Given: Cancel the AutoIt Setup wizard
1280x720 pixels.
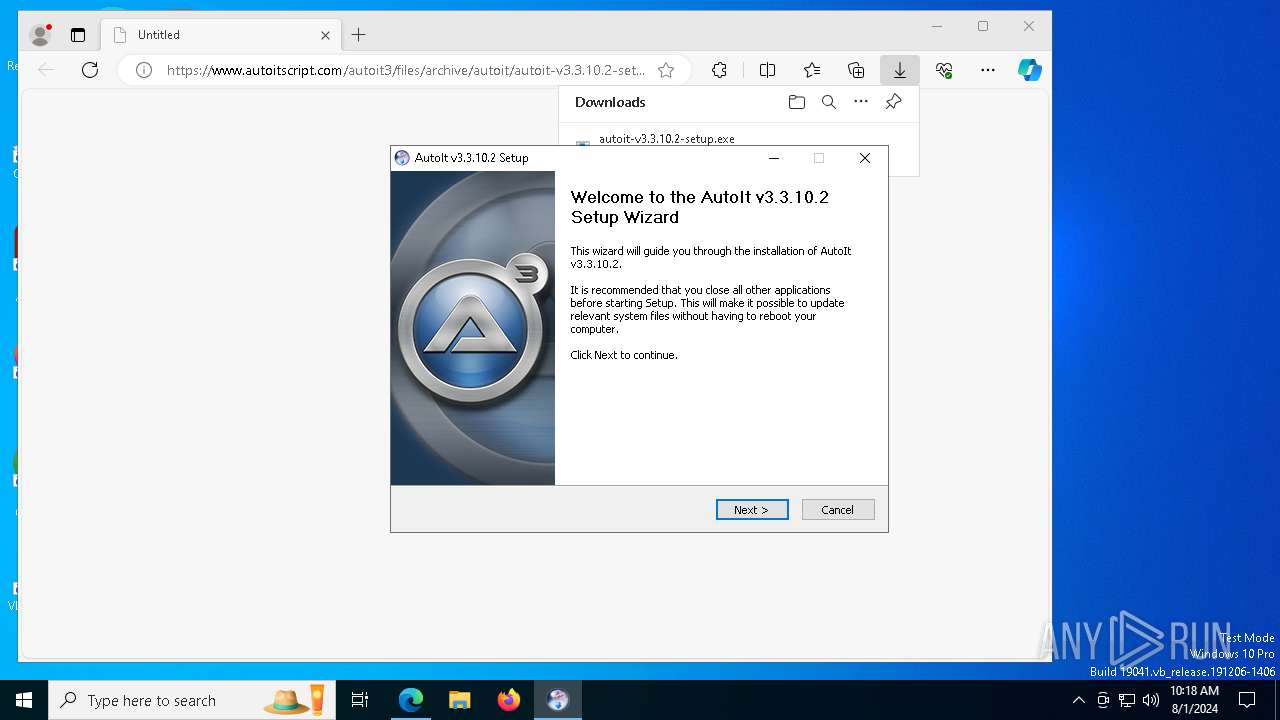Looking at the screenshot, I should (838, 510).
